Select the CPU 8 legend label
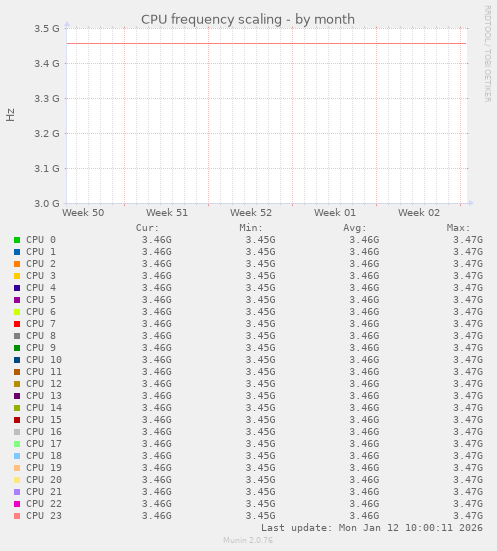This screenshot has width=497, height=551. [x=41, y=336]
